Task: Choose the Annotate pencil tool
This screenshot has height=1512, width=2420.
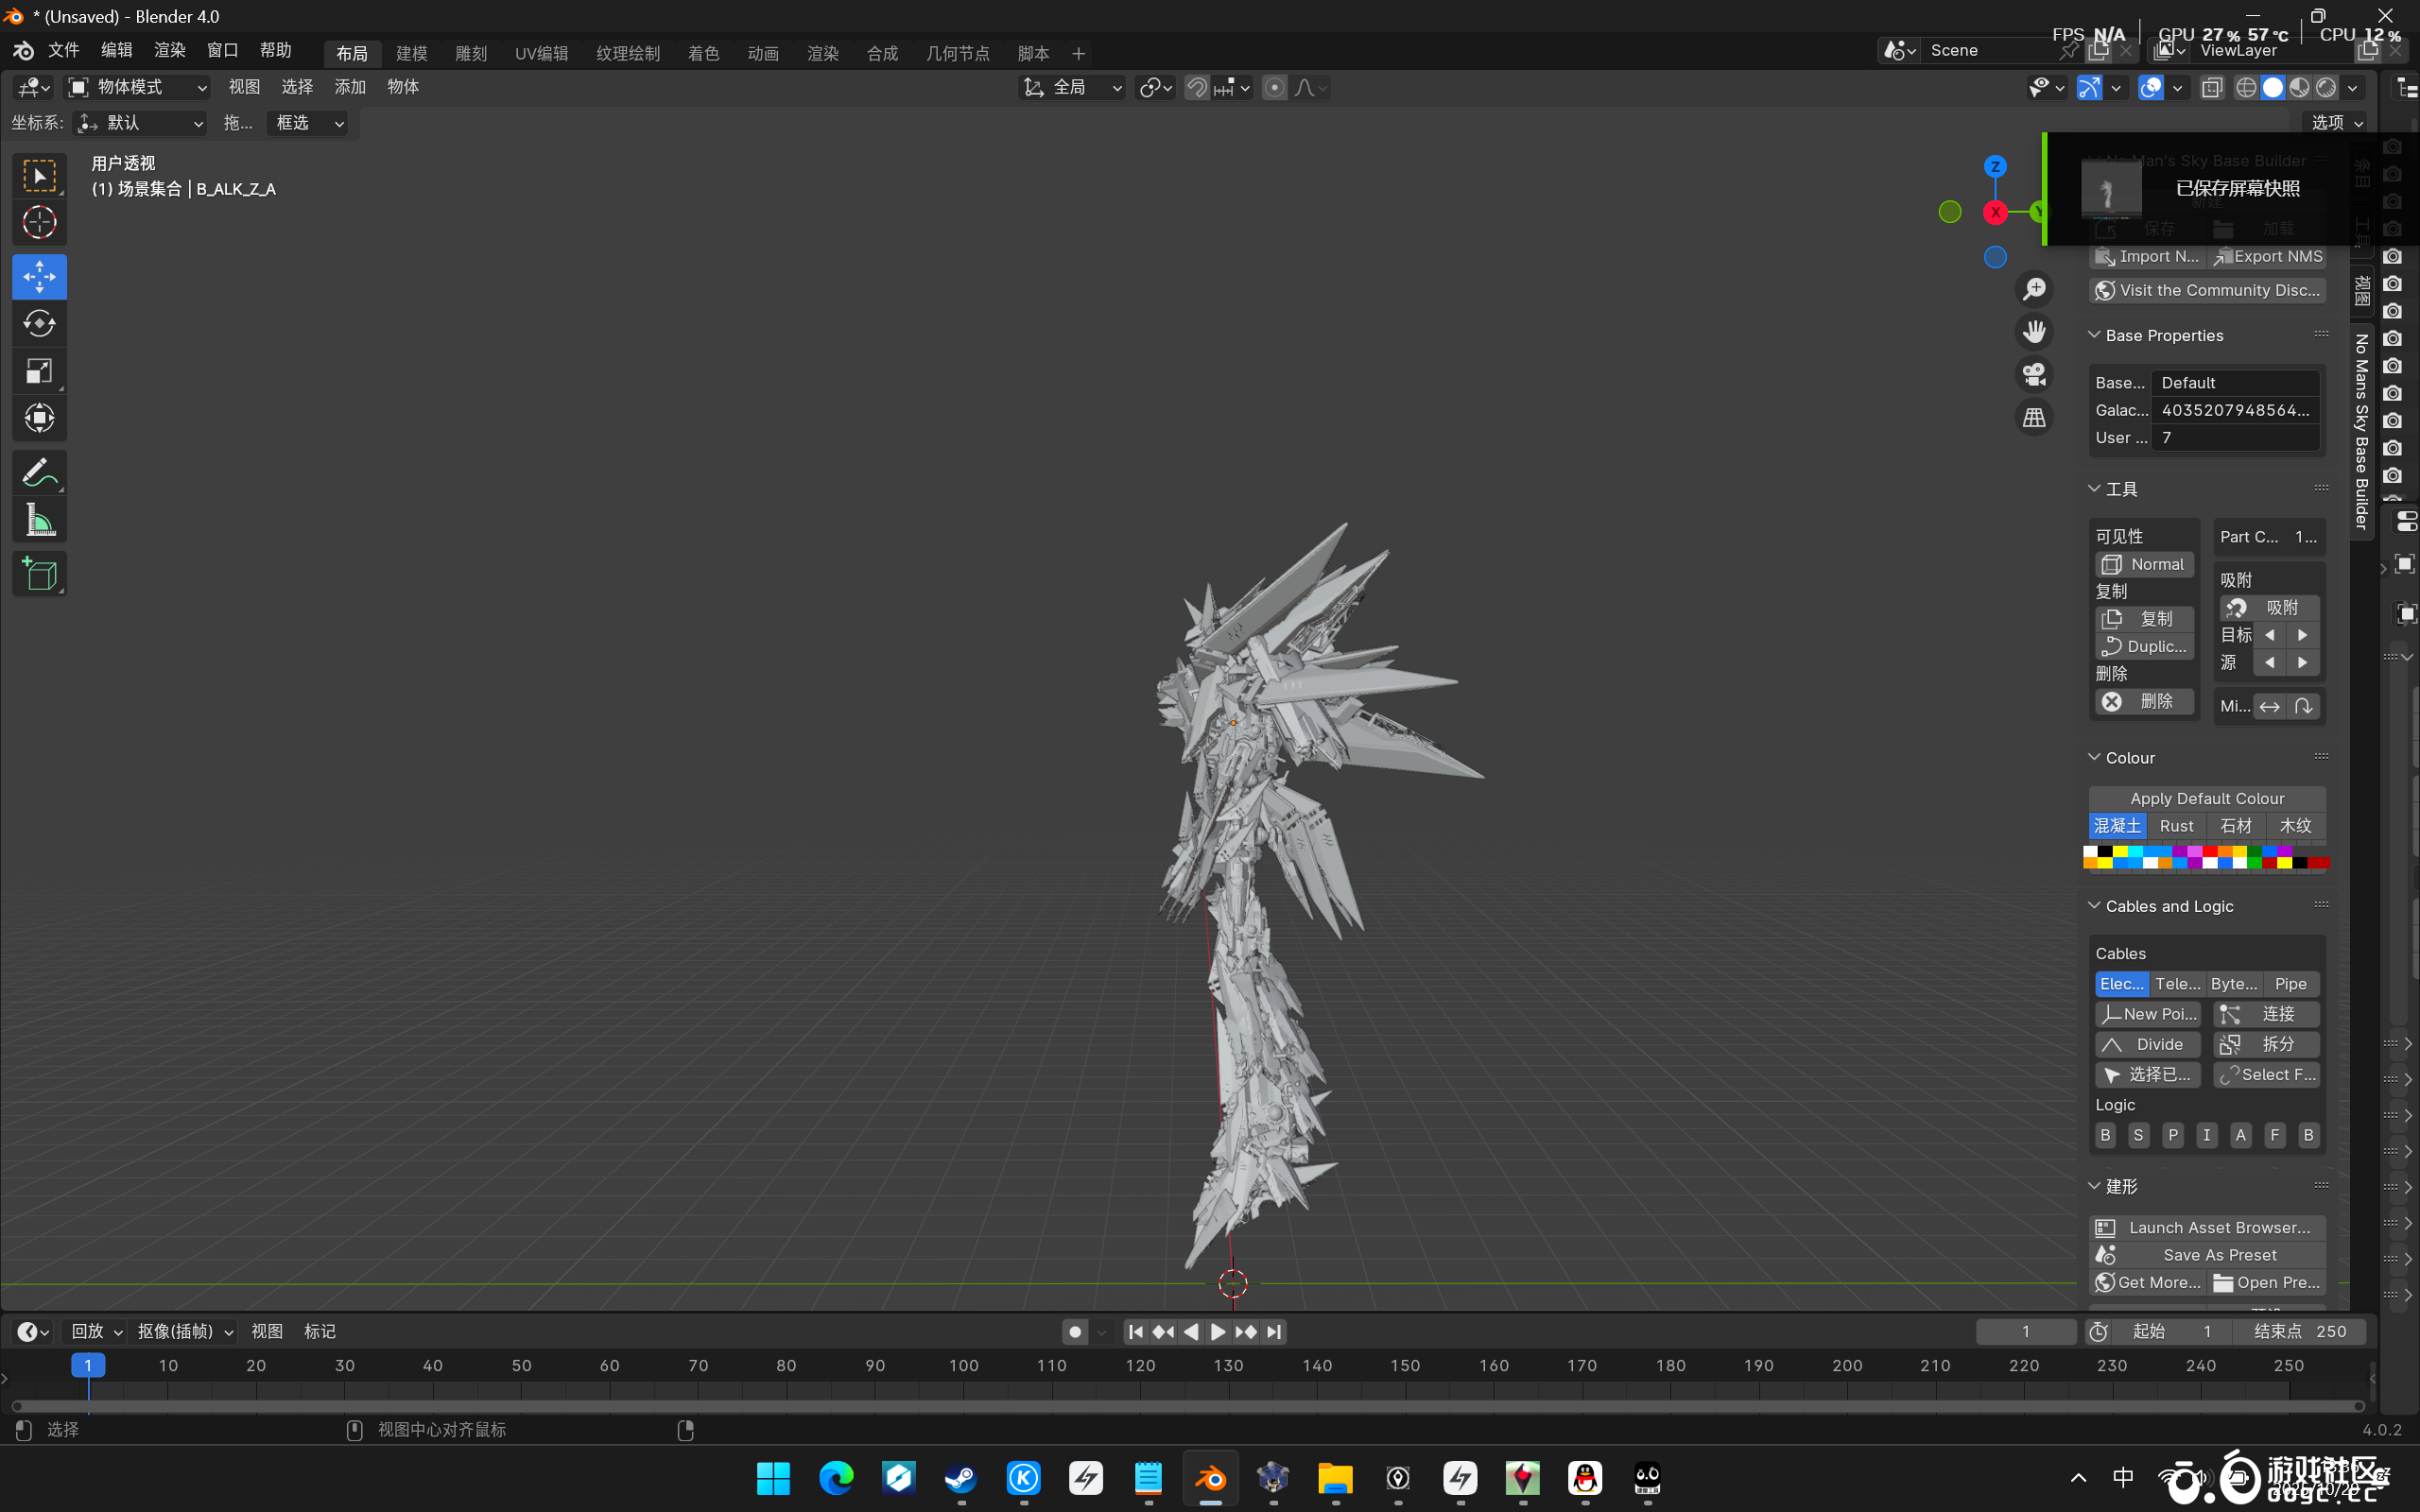Action: click(39, 472)
